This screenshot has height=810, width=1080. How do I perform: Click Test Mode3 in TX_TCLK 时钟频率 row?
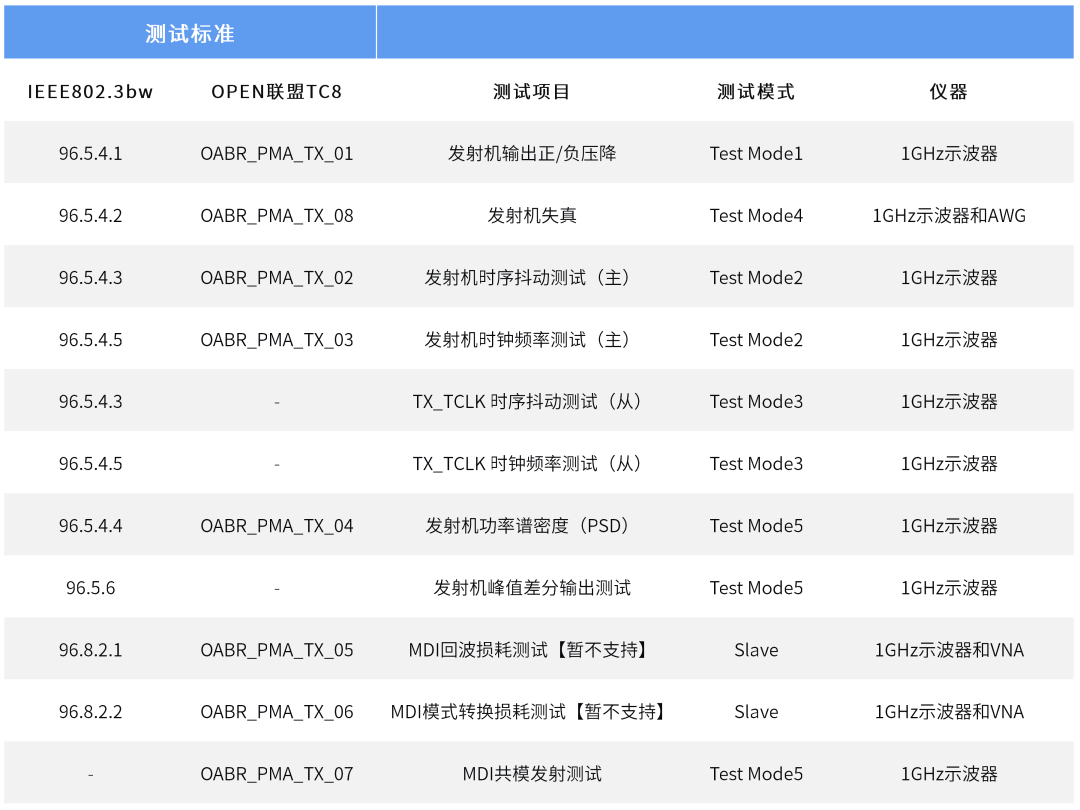coord(756,464)
